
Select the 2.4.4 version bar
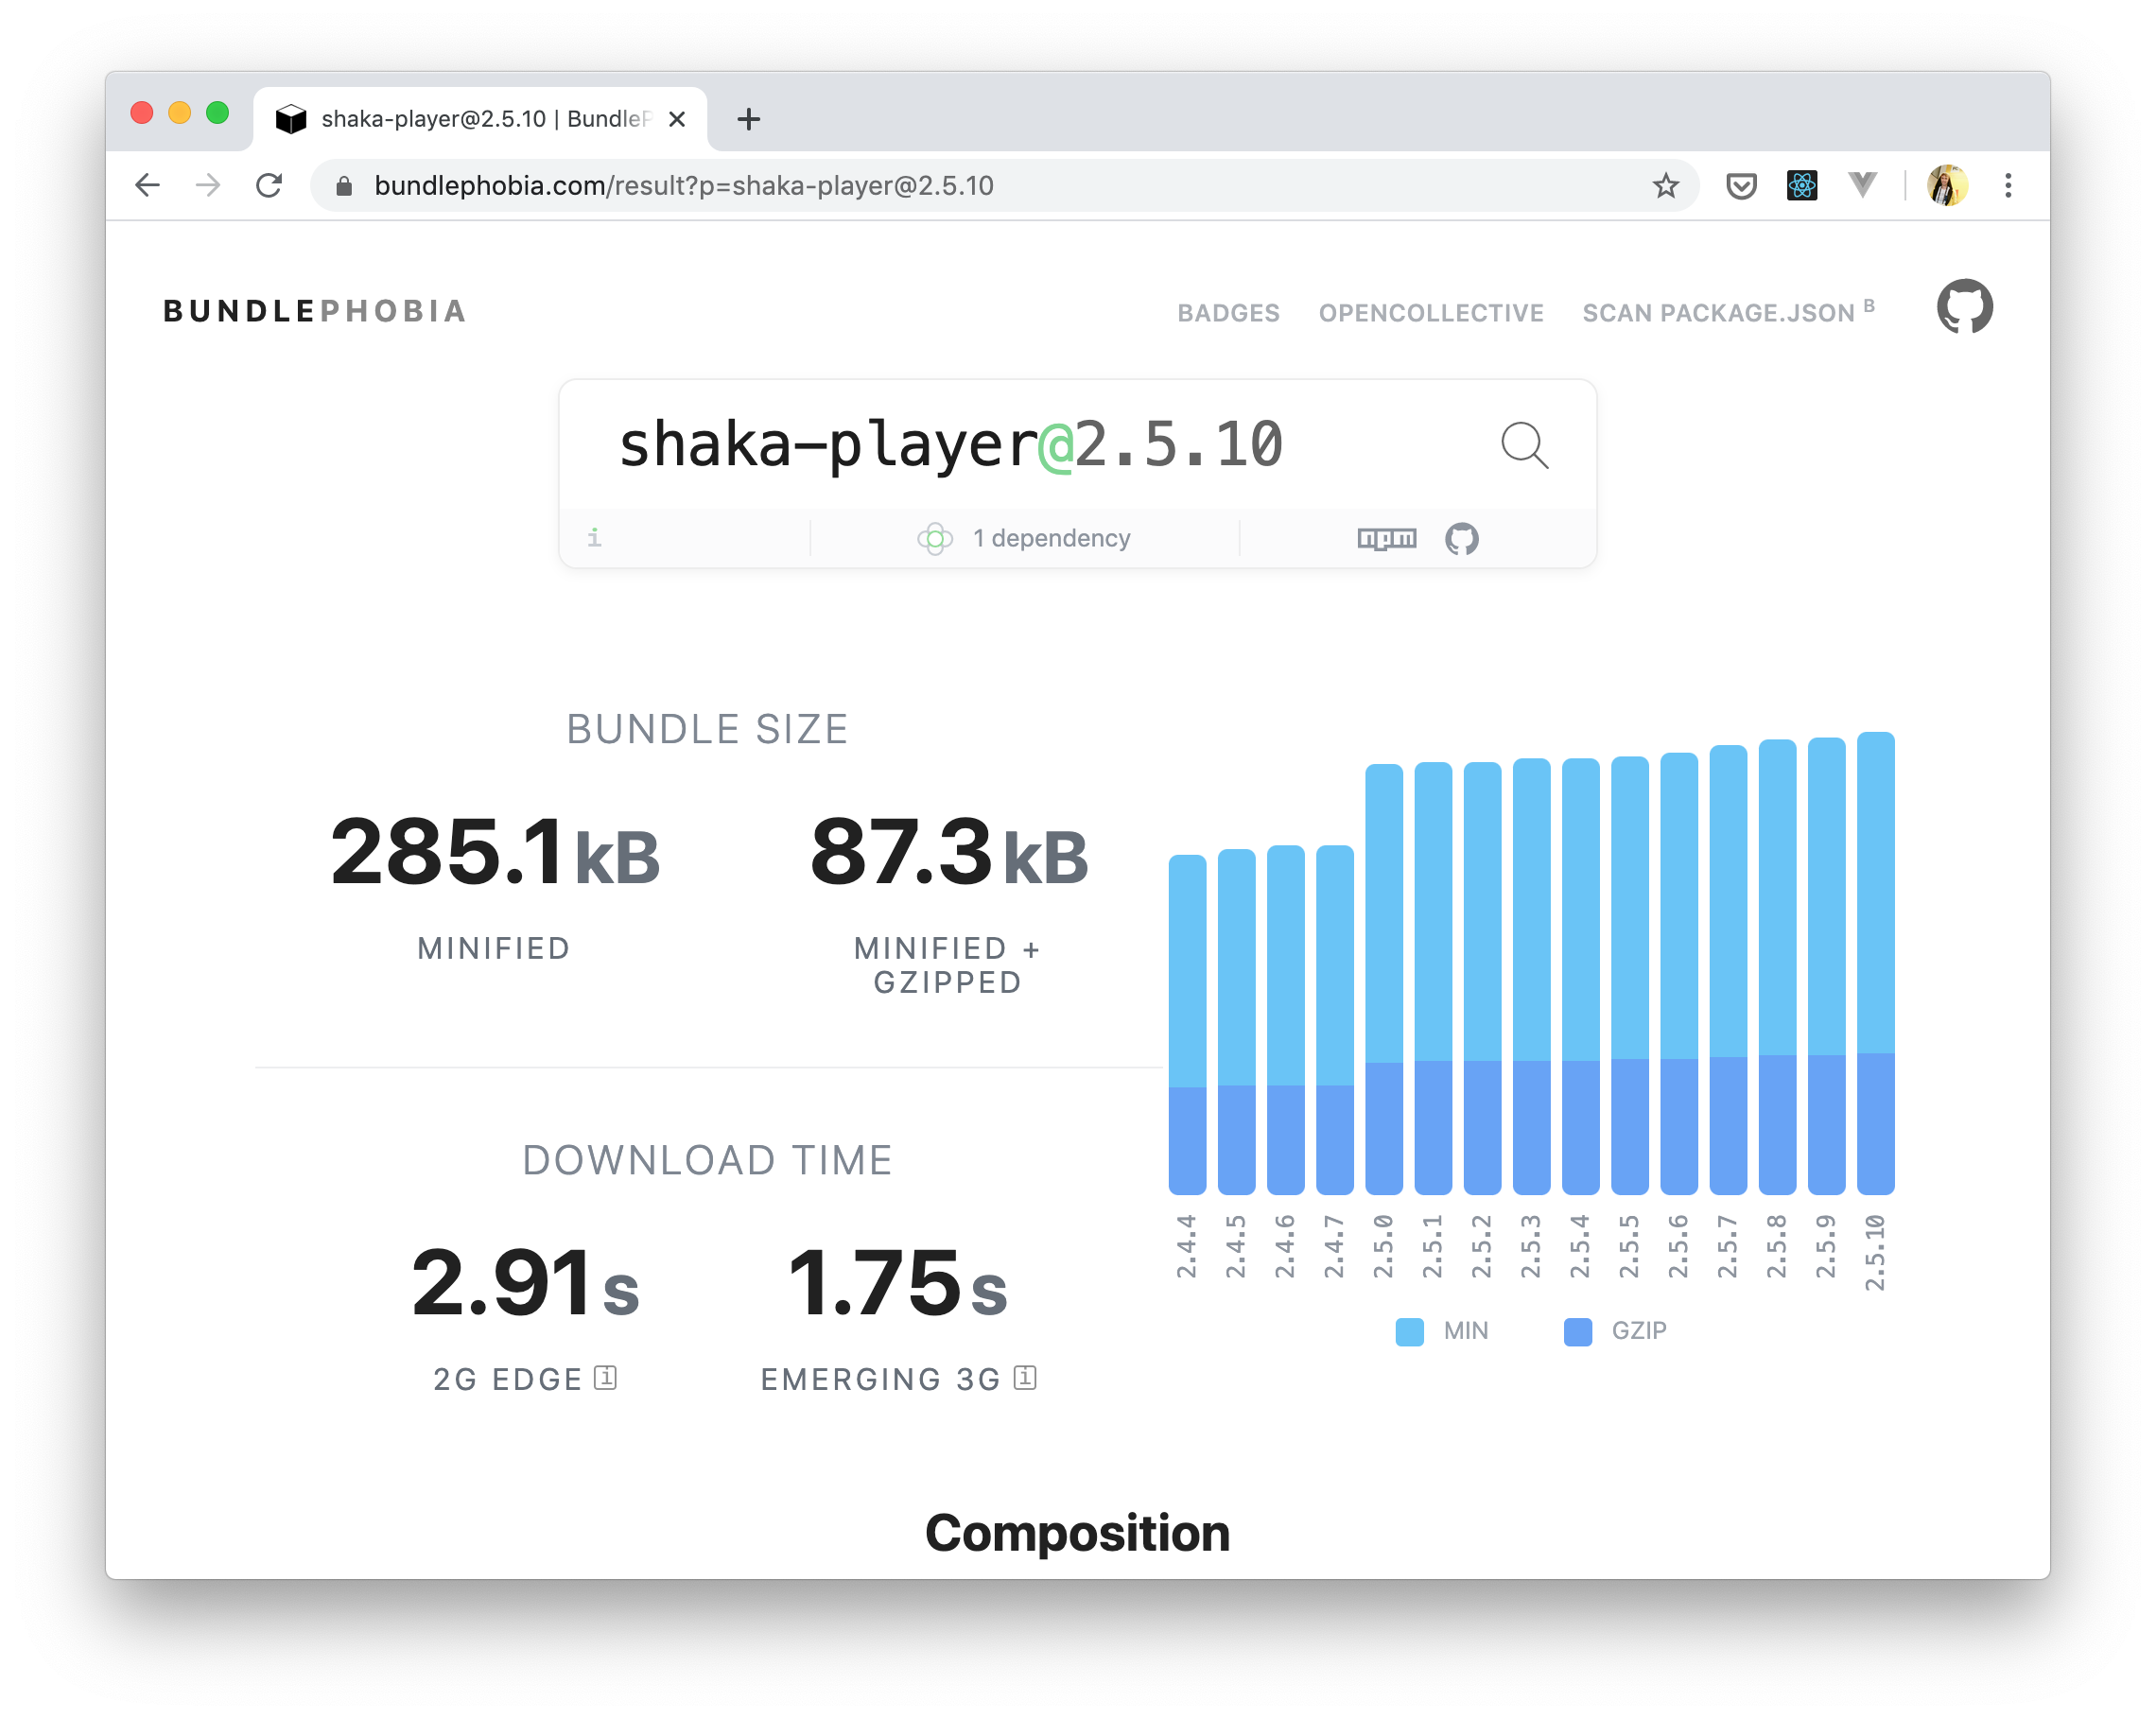pos(1187,1025)
